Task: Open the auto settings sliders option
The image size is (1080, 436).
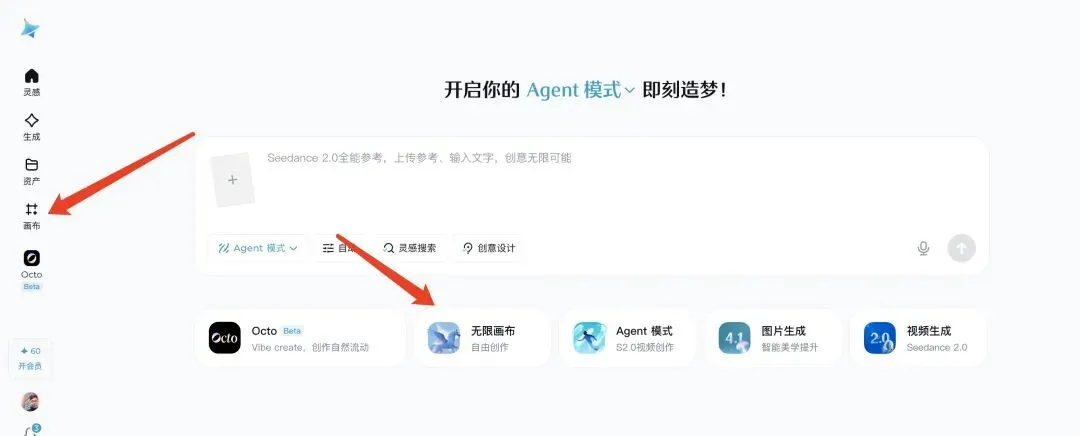Action: tap(340, 248)
